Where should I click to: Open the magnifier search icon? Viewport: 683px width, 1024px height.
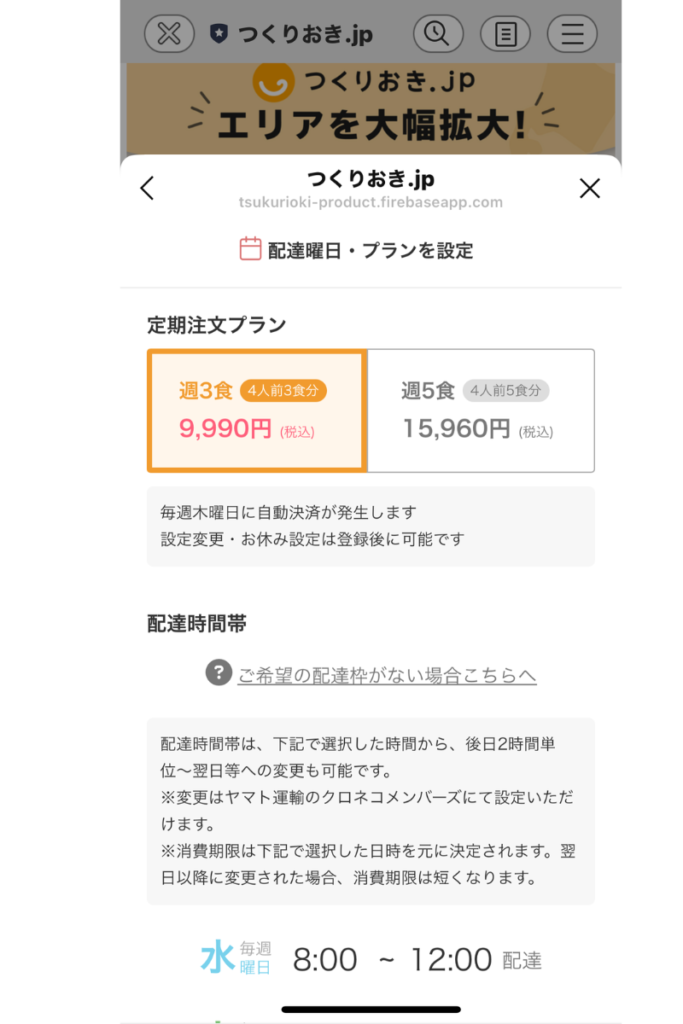point(438,33)
